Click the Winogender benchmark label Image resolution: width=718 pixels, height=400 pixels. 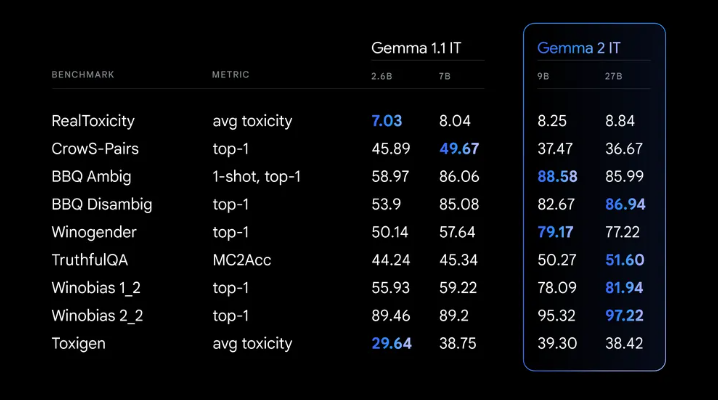tap(93, 232)
